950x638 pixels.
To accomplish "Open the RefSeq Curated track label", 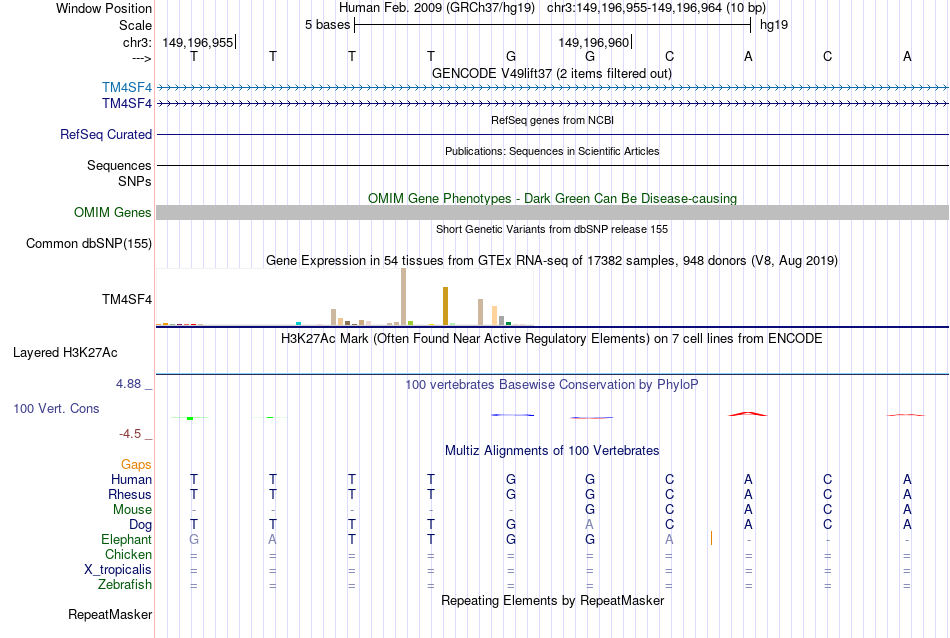I will (x=106, y=135).
